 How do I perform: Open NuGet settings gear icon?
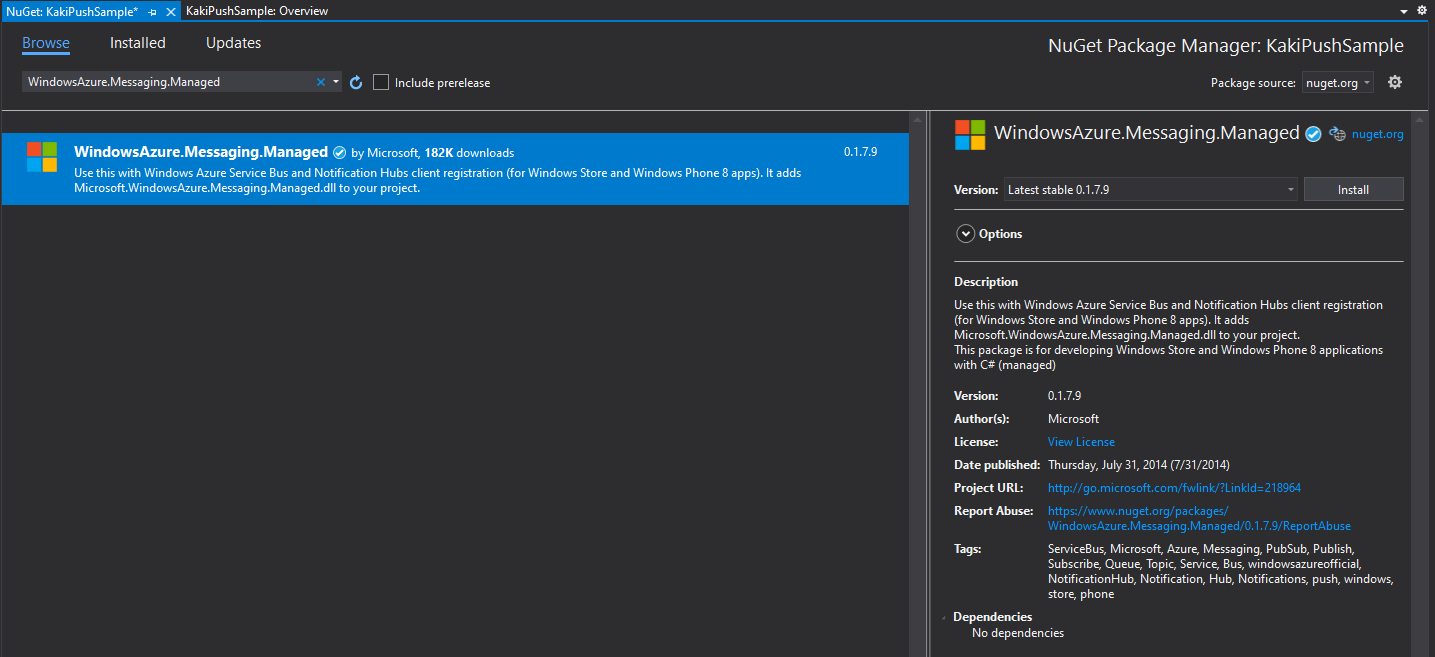tap(1395, 82)
